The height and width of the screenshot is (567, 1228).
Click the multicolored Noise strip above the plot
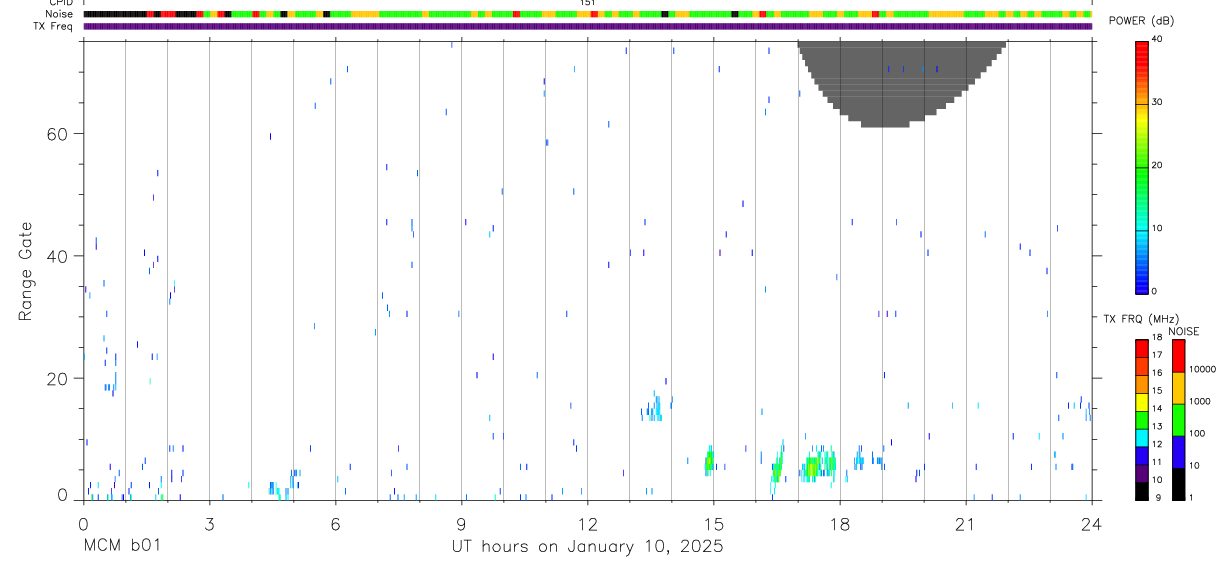[587, 14]
